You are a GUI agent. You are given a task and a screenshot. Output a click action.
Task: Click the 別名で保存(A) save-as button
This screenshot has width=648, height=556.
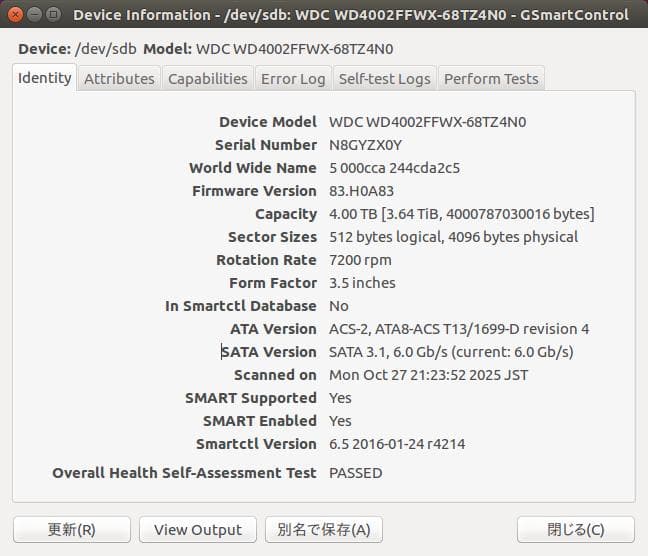(x=324, y=529)
